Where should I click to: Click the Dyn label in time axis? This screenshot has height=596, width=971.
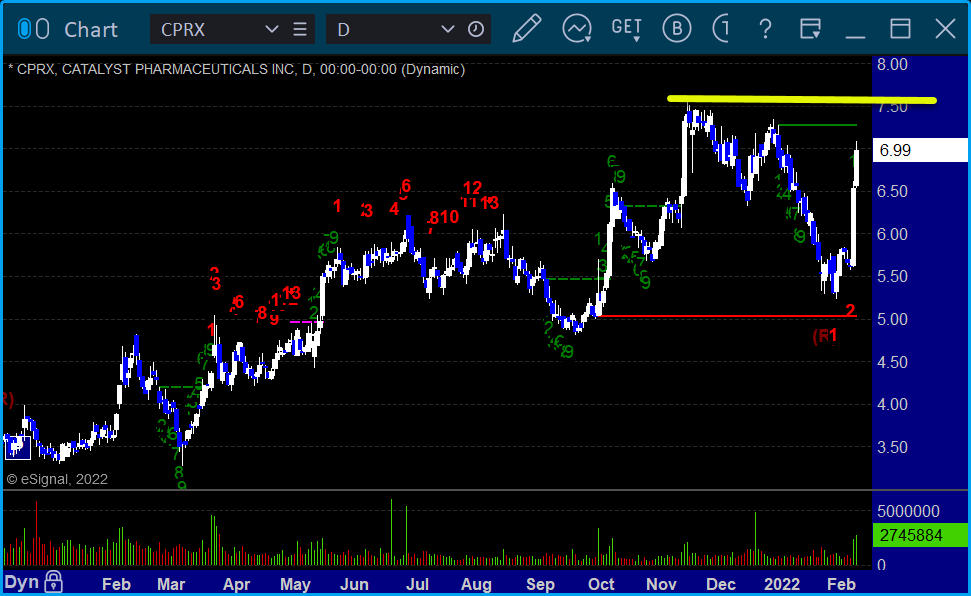(x=22, y=582)
